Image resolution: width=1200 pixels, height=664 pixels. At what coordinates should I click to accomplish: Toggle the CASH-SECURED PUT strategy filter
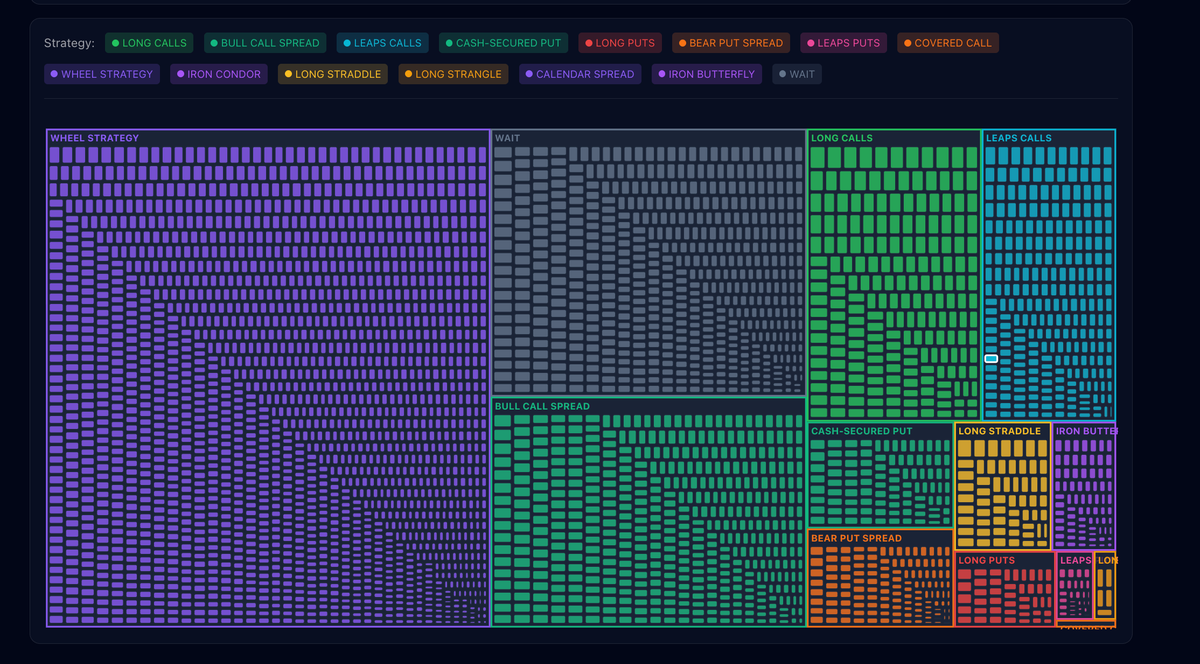[503, 43]
